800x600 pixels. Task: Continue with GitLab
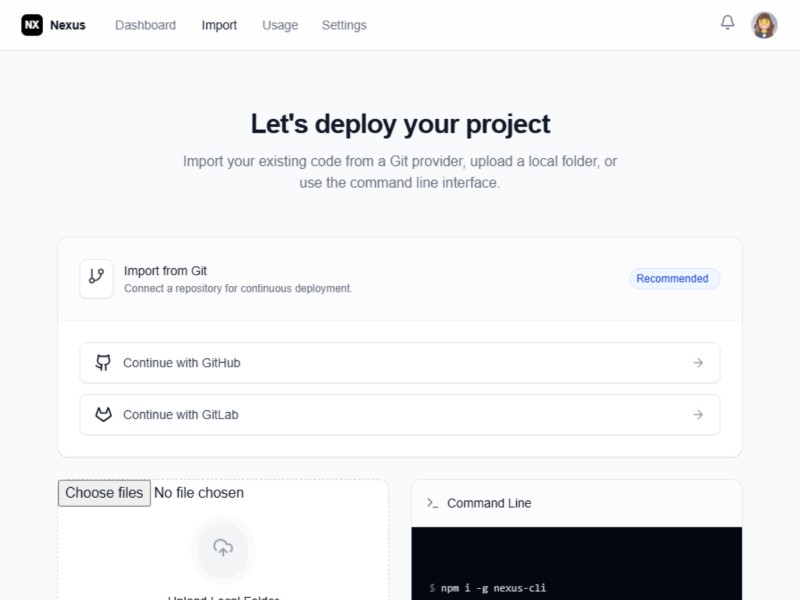(399, 414)
